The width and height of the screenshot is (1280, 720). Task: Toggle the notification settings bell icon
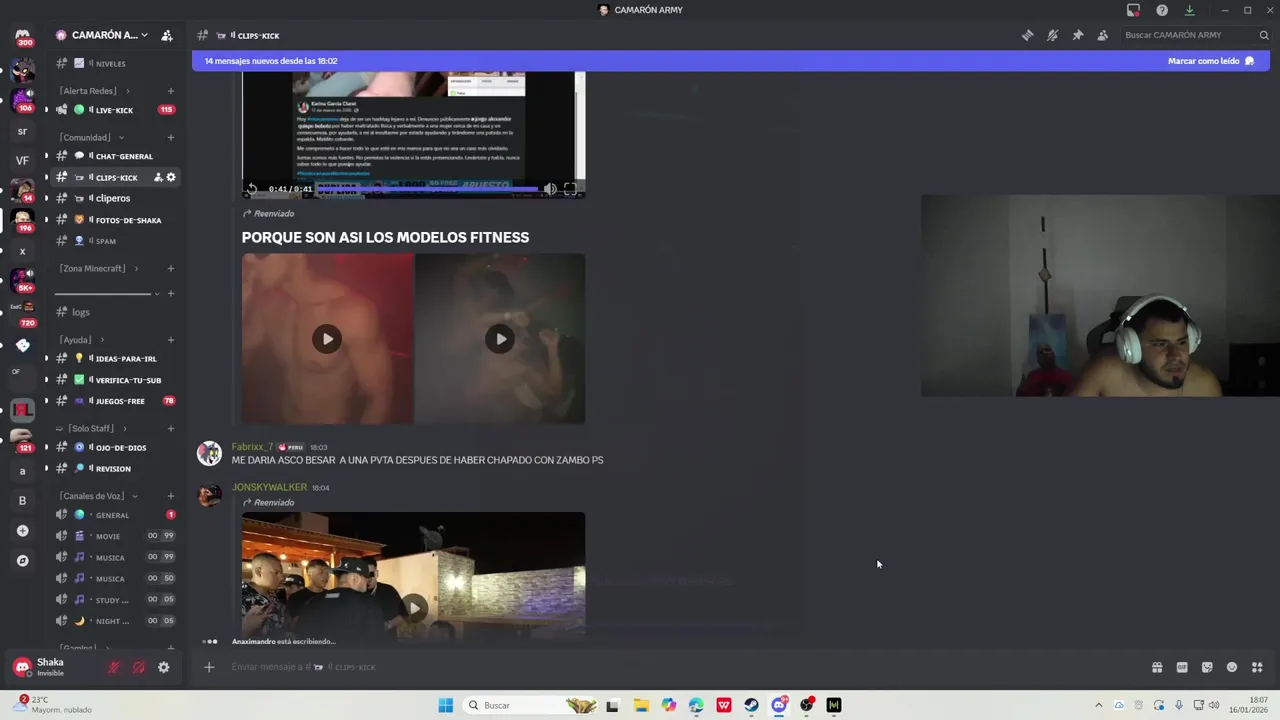pyautogui.click(x=1052, y=35)
